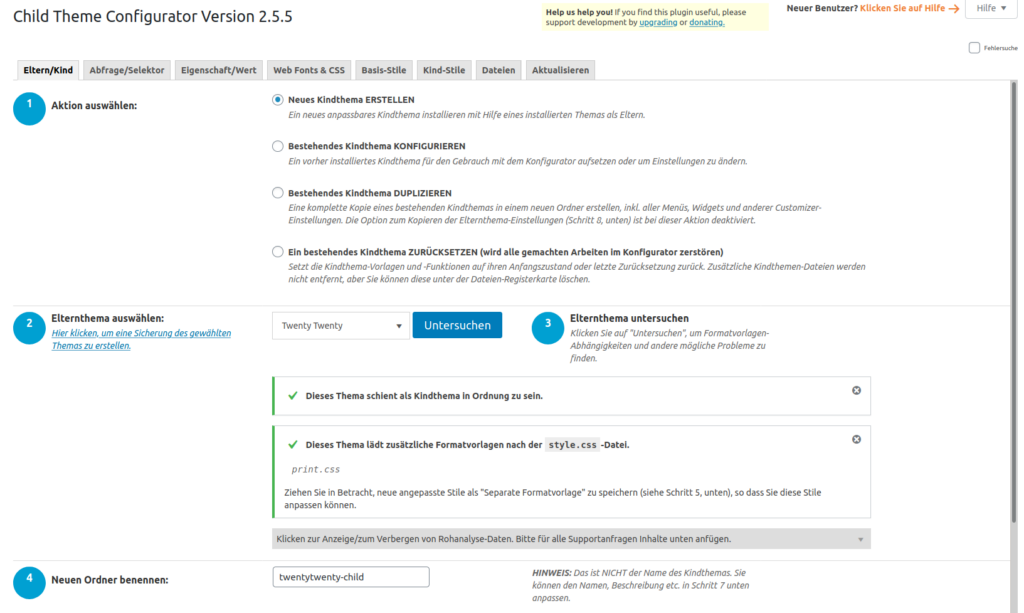
Task: Open the Twenty Twenty parent theme dropdown
Action: [340, 325]
